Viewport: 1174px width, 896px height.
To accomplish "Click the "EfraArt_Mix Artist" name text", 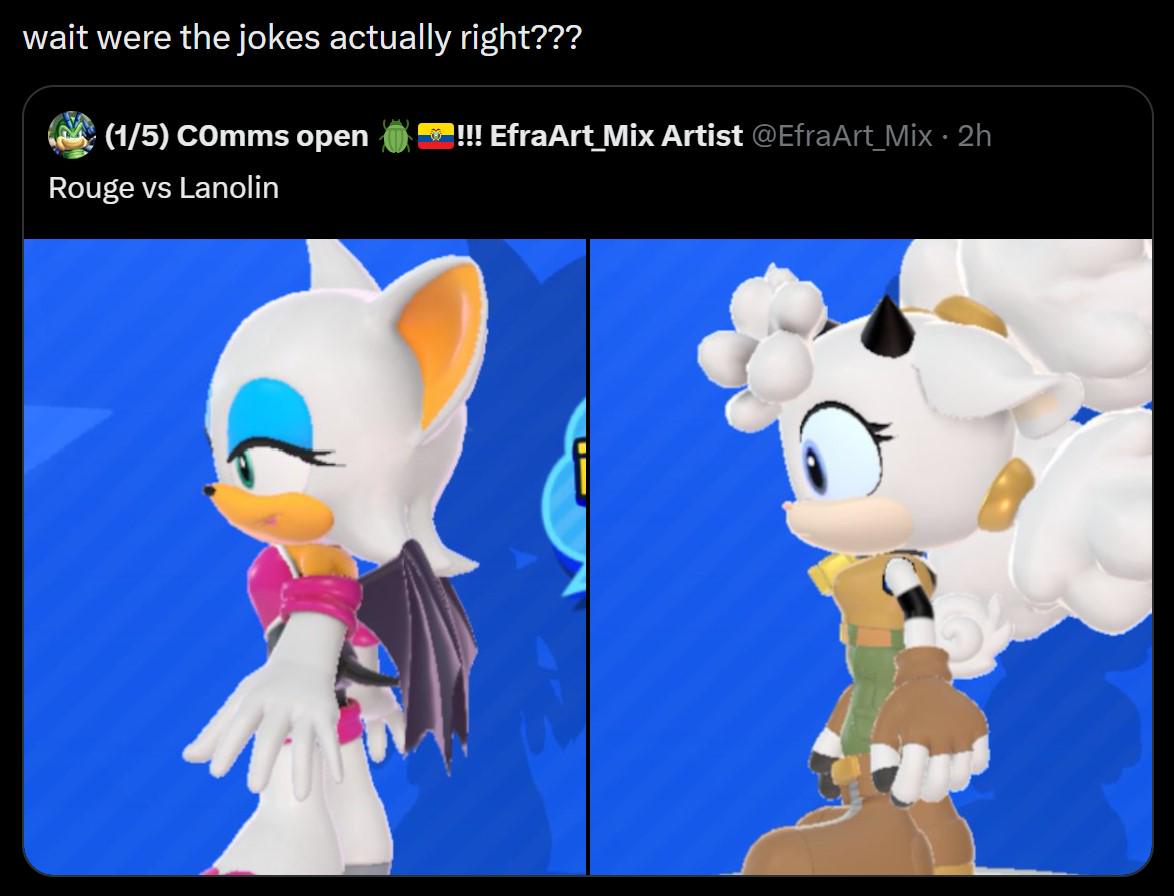I will [x=615, y=136].
